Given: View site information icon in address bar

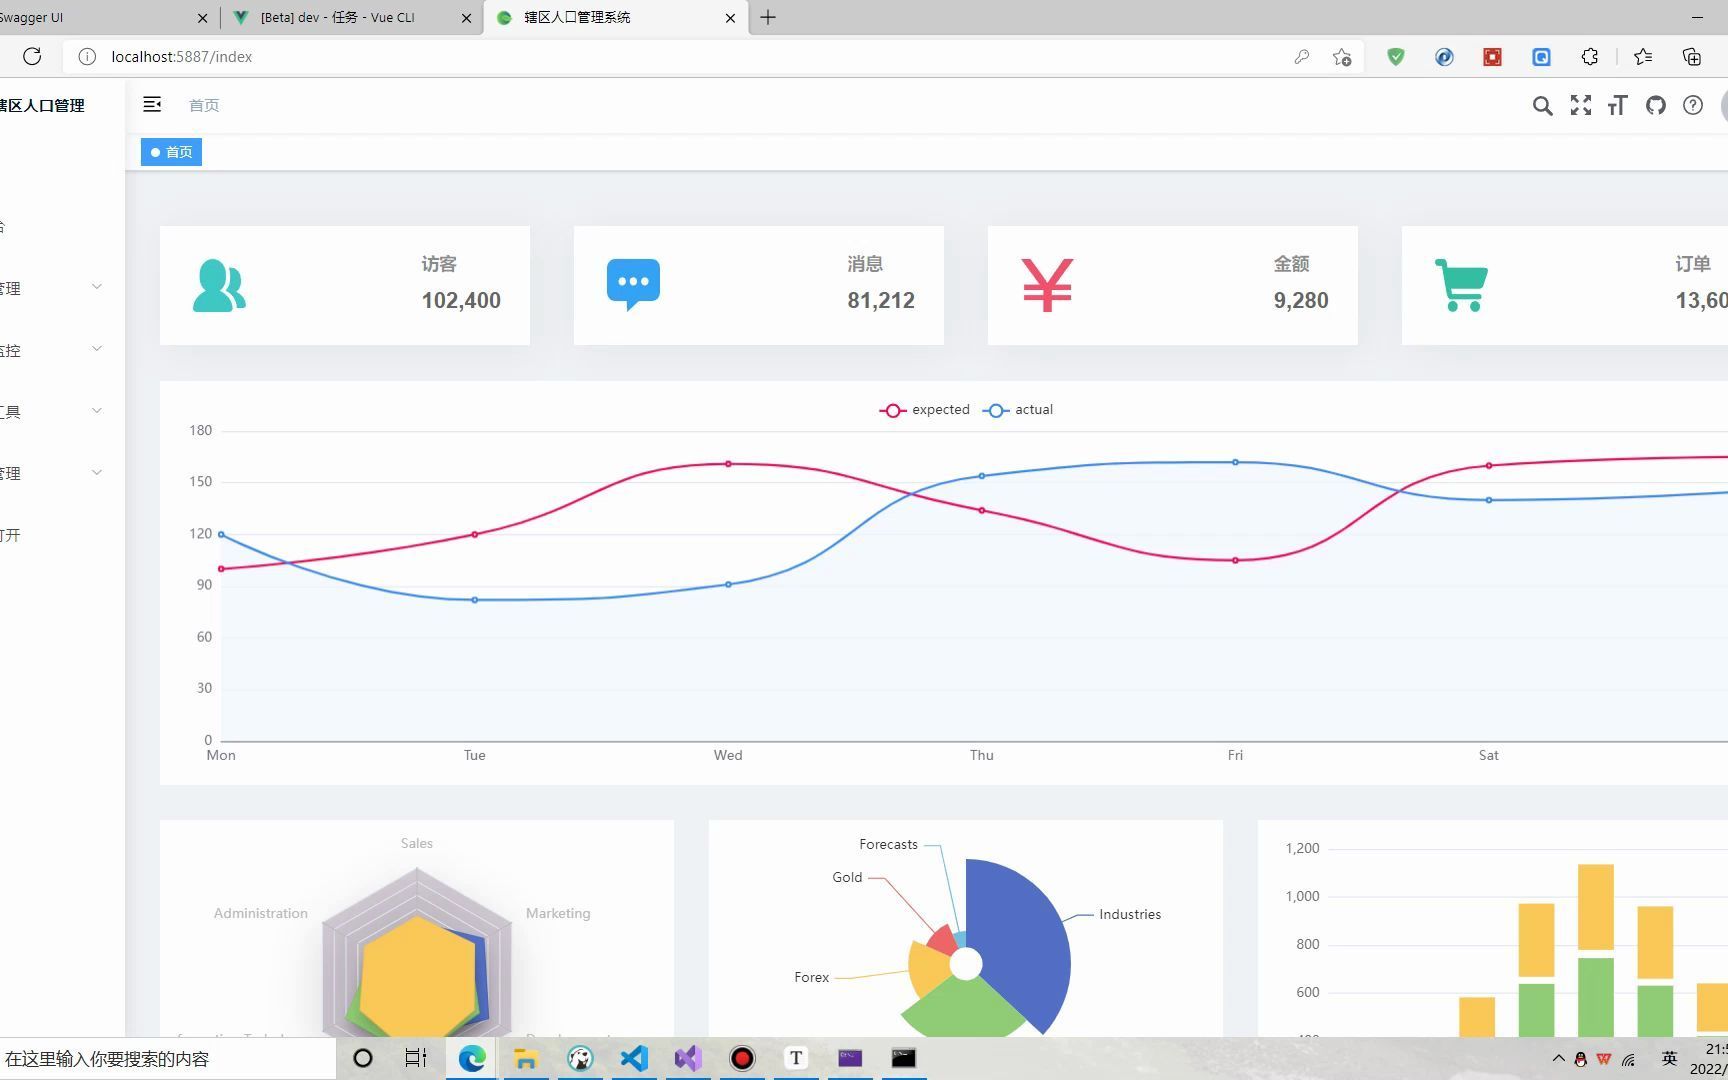Looking at the screenshot, I should (87, 56).
